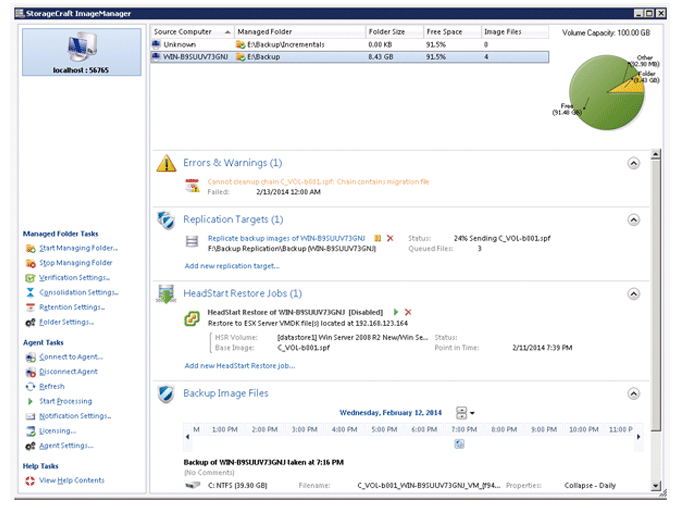Click Add new HeadStart Restore job link
The width and height of the screenshot is (673, 508).
240,366
